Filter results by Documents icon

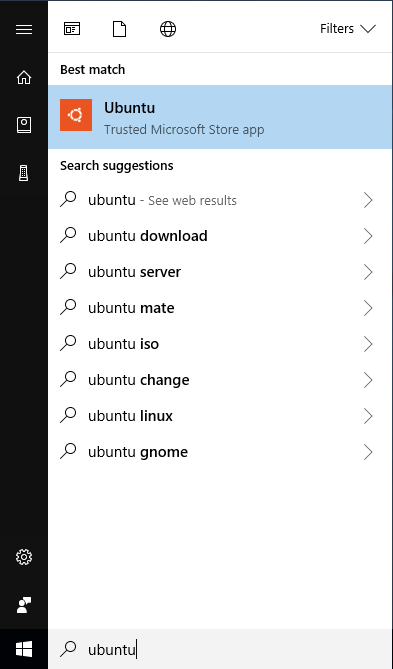119,29
